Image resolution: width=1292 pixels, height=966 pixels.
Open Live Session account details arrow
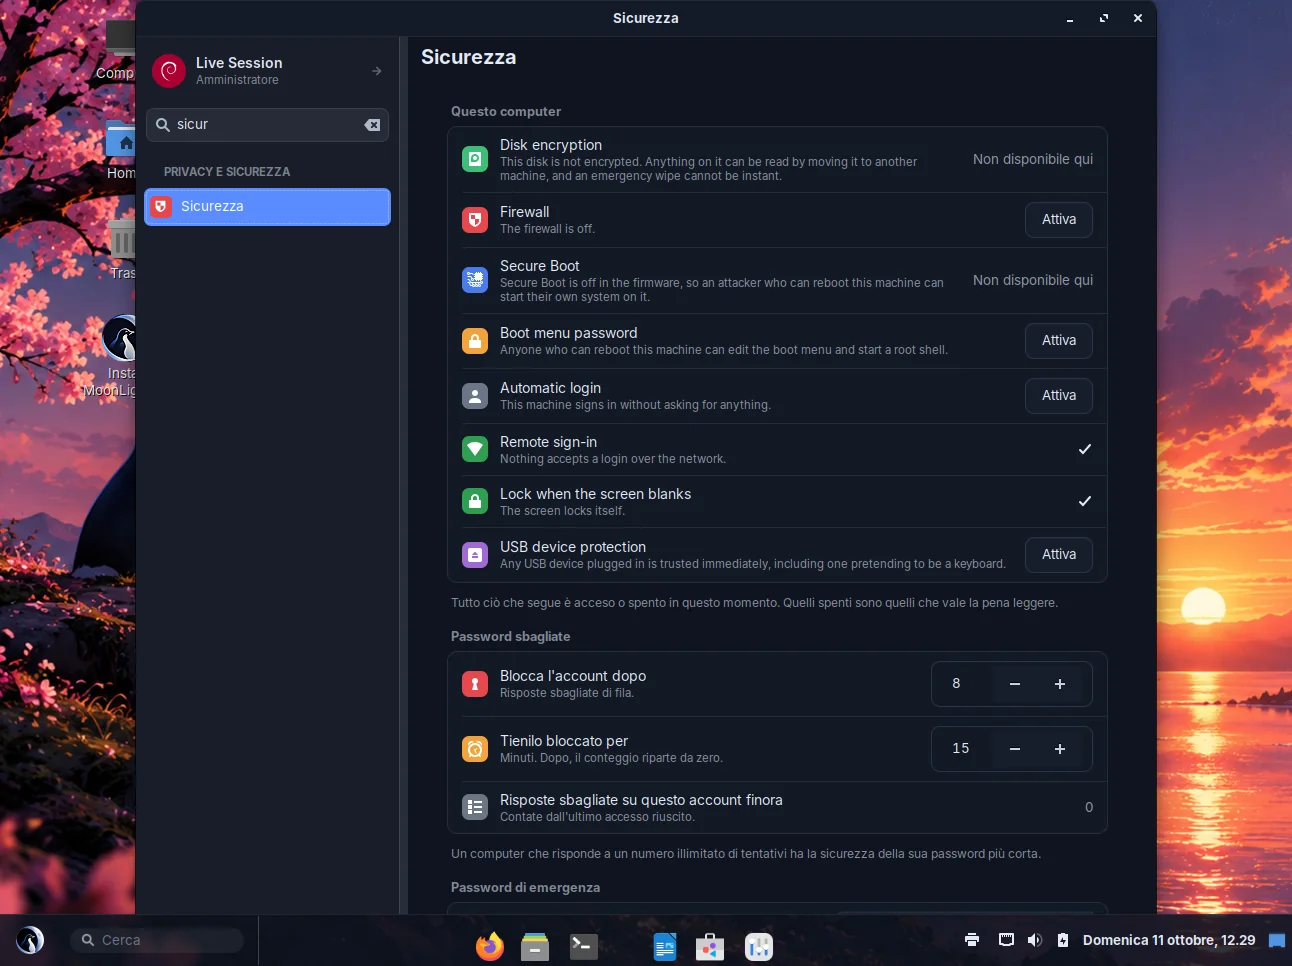(377, 71)
